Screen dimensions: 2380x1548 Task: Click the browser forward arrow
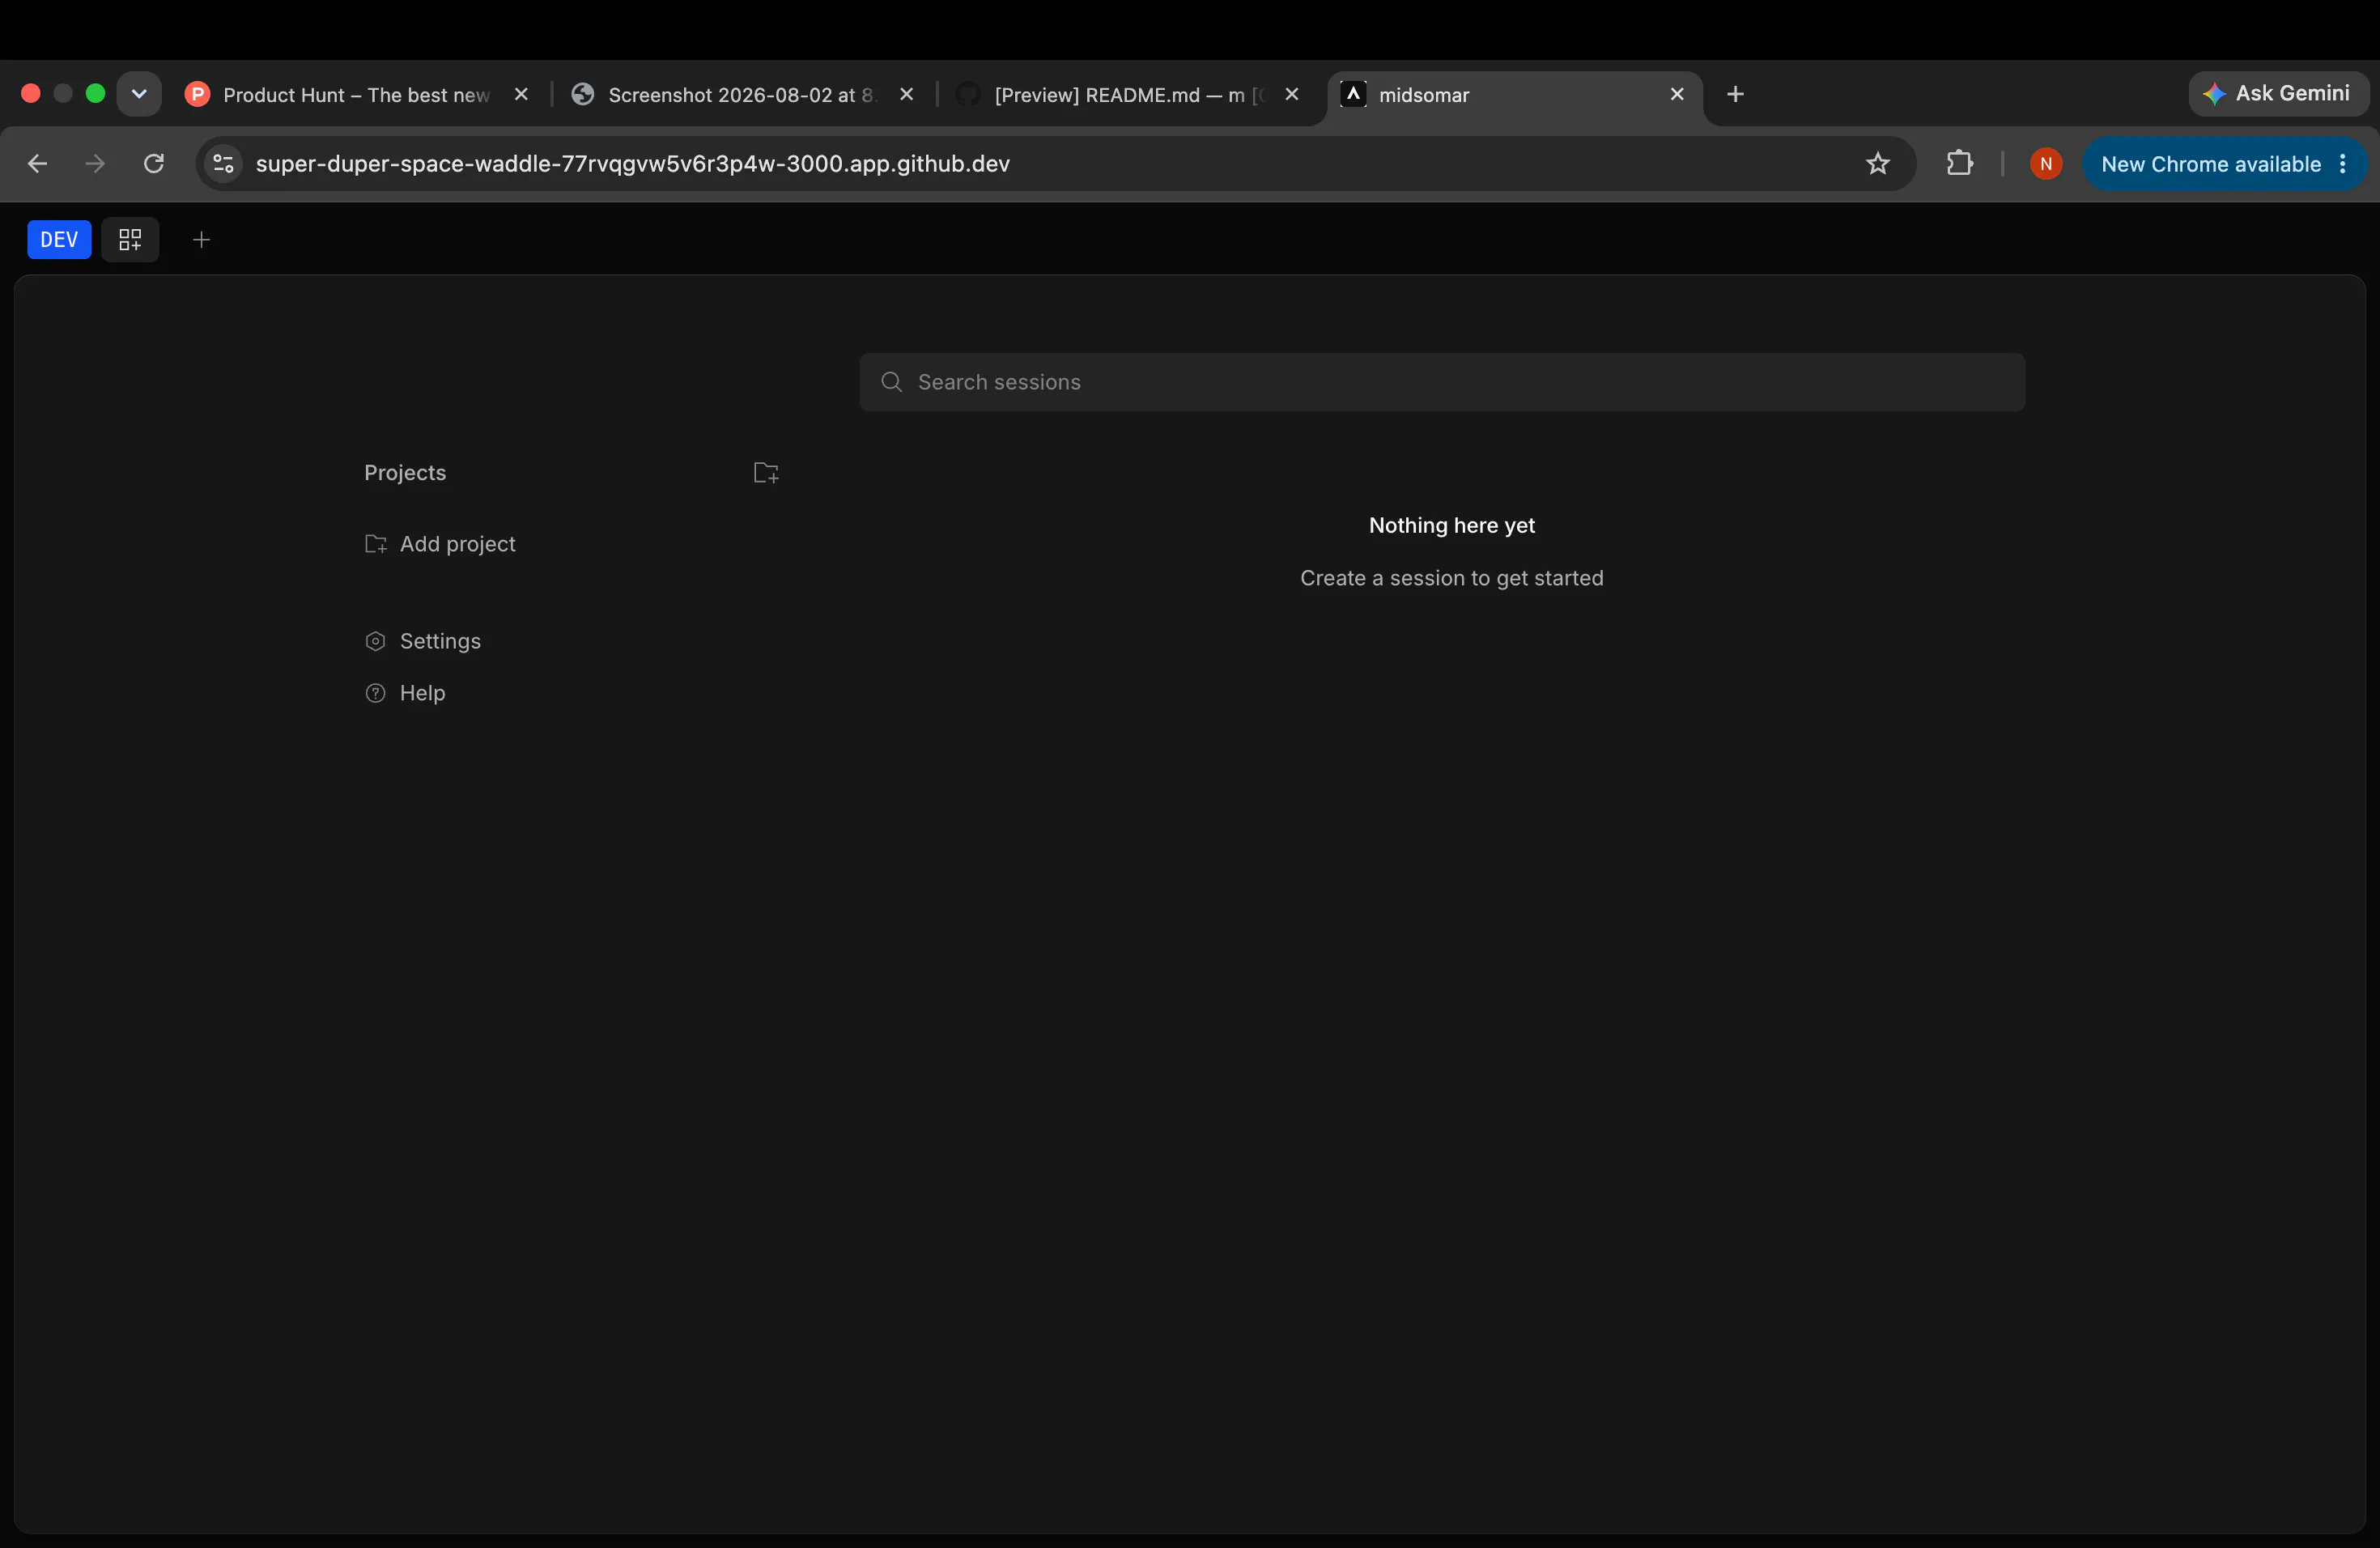pyautogui.click(x=95, y=164)
